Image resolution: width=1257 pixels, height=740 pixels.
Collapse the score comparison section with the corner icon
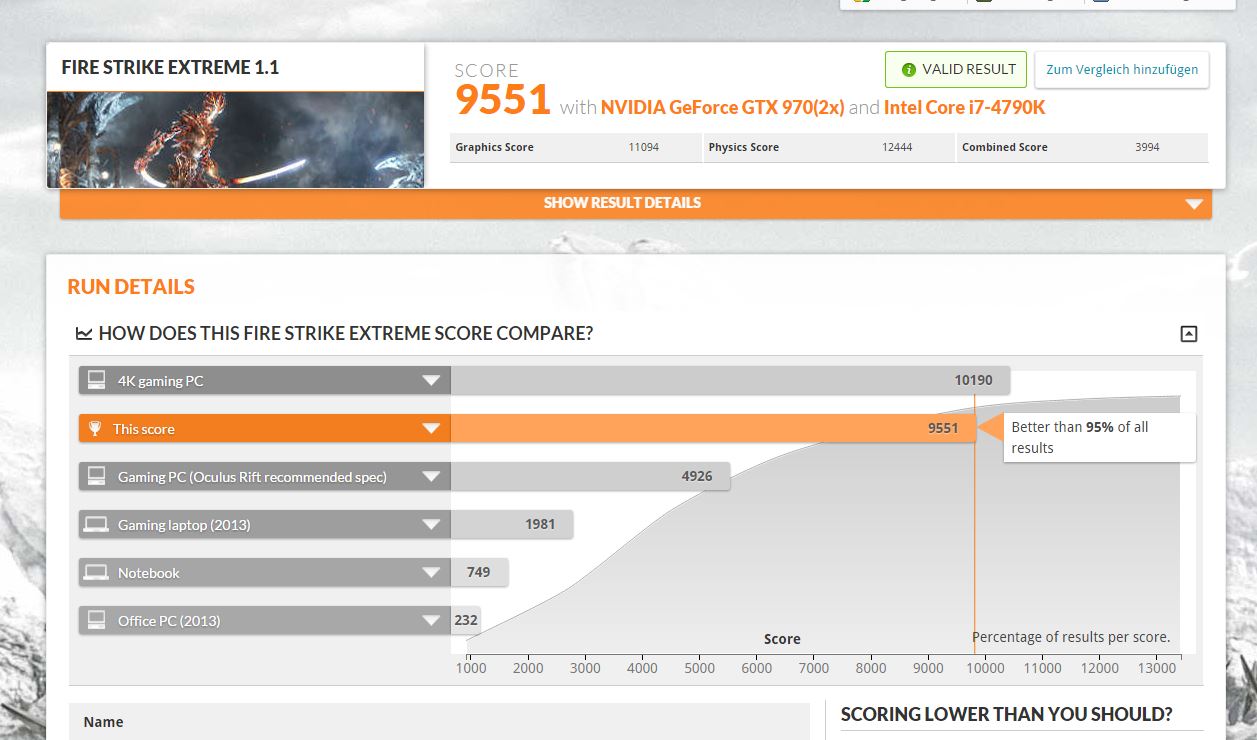point(1188,334)
